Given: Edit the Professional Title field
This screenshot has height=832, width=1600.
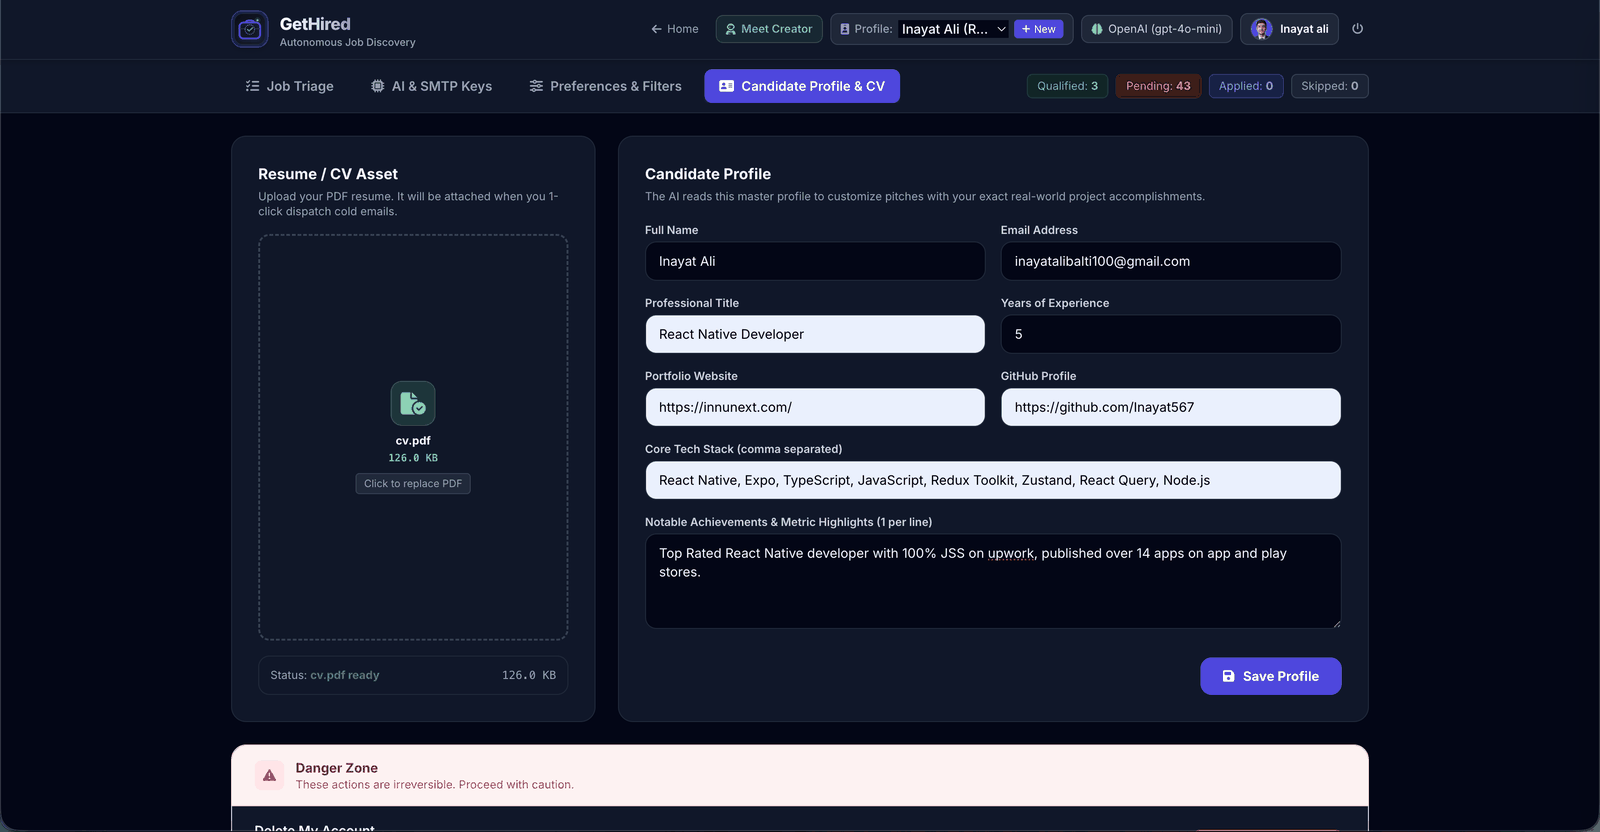Looking at the screenshot, I should [815, 334].
